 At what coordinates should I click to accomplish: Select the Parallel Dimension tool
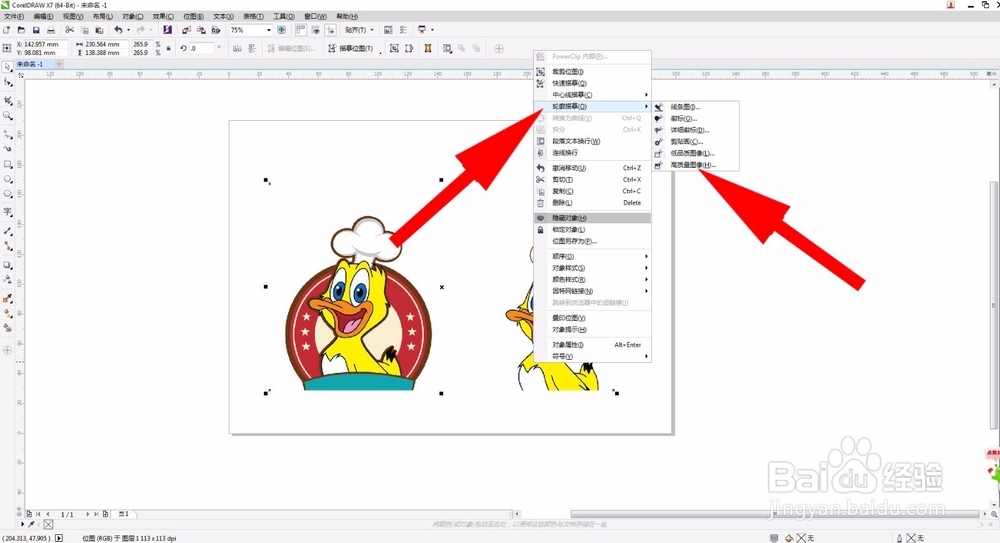pos(7,231)
